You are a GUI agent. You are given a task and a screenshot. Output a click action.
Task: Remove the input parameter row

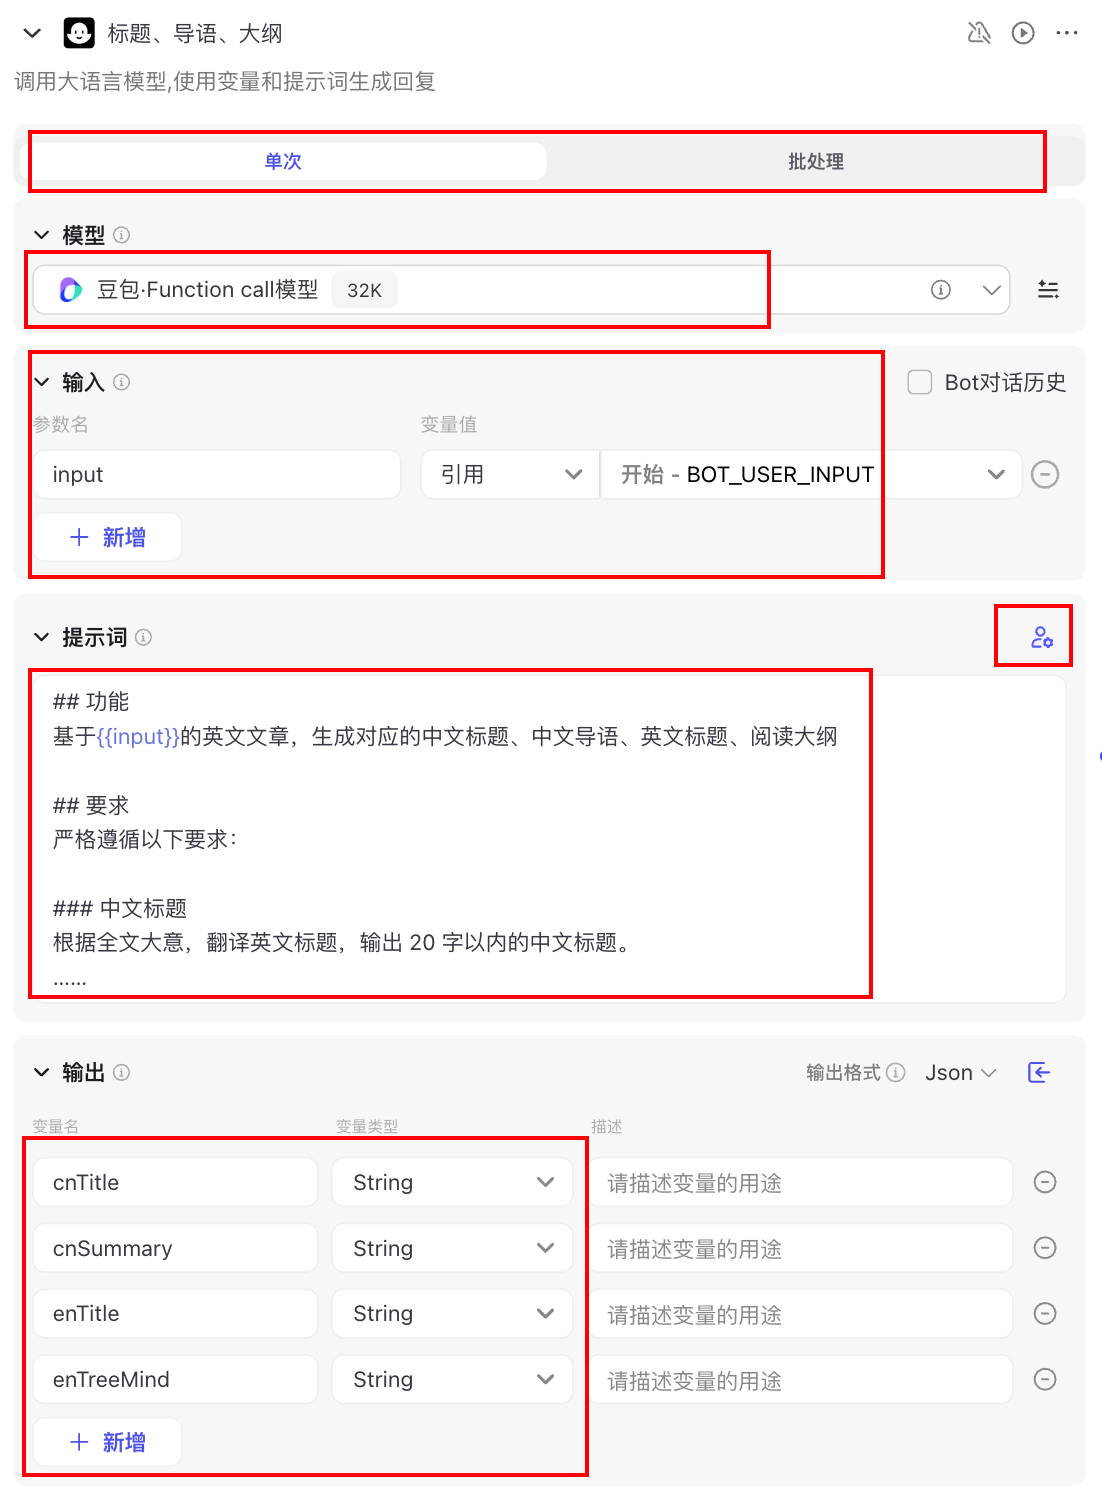pos(1045,474)
